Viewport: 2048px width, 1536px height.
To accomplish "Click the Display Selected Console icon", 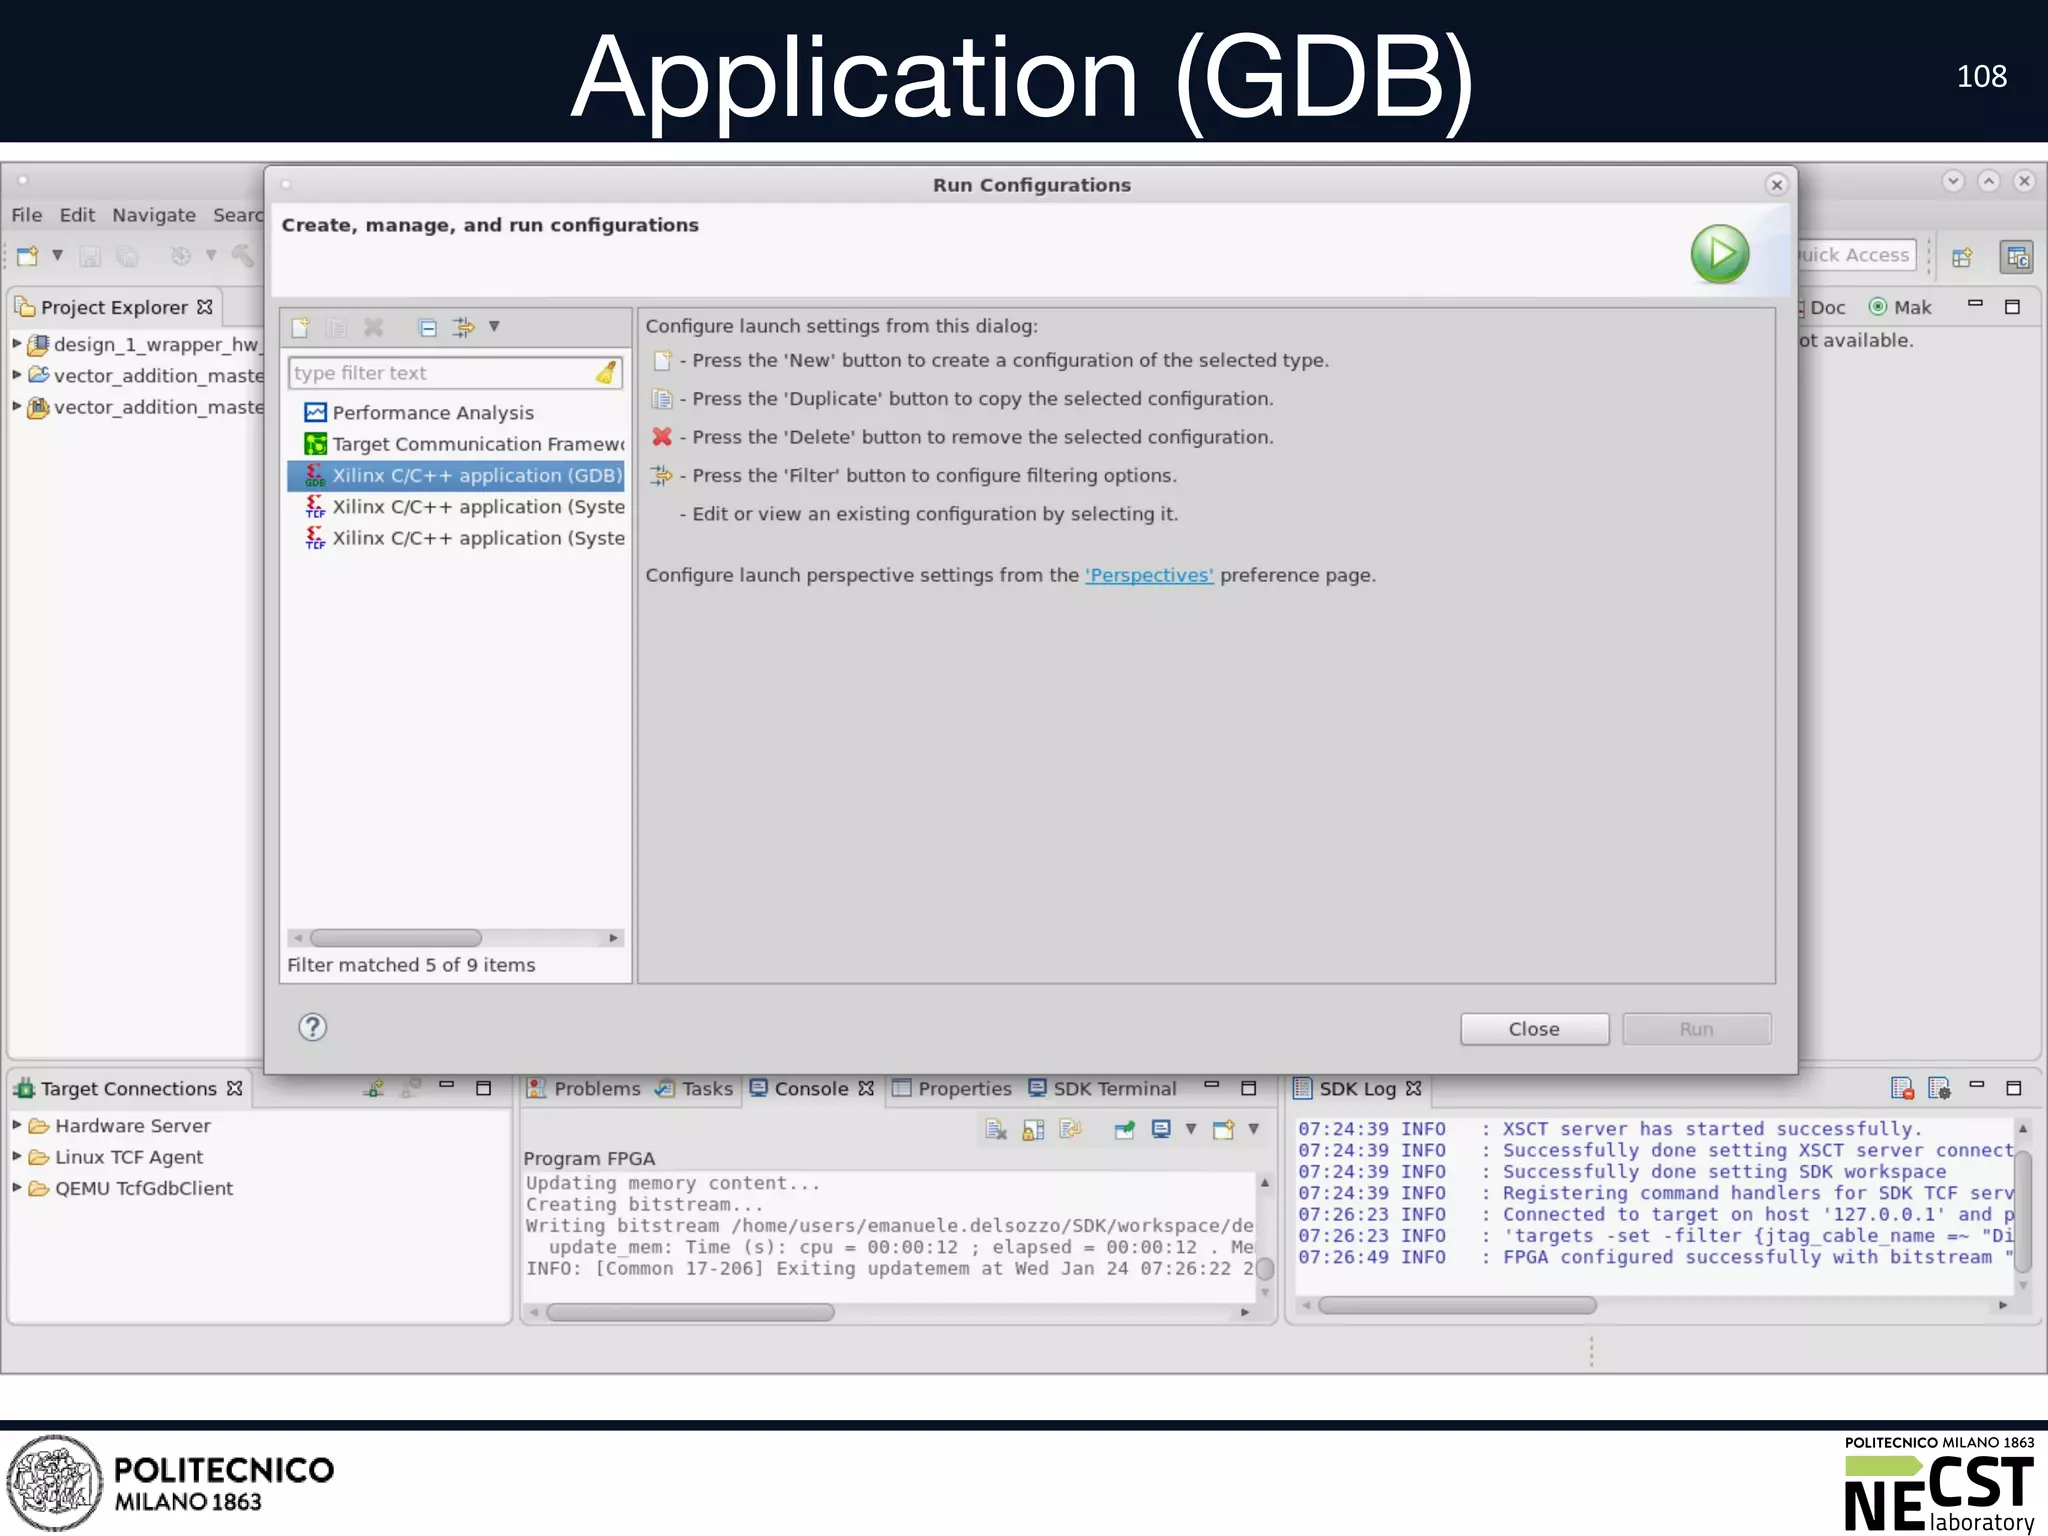I will click(1161, 1130).
